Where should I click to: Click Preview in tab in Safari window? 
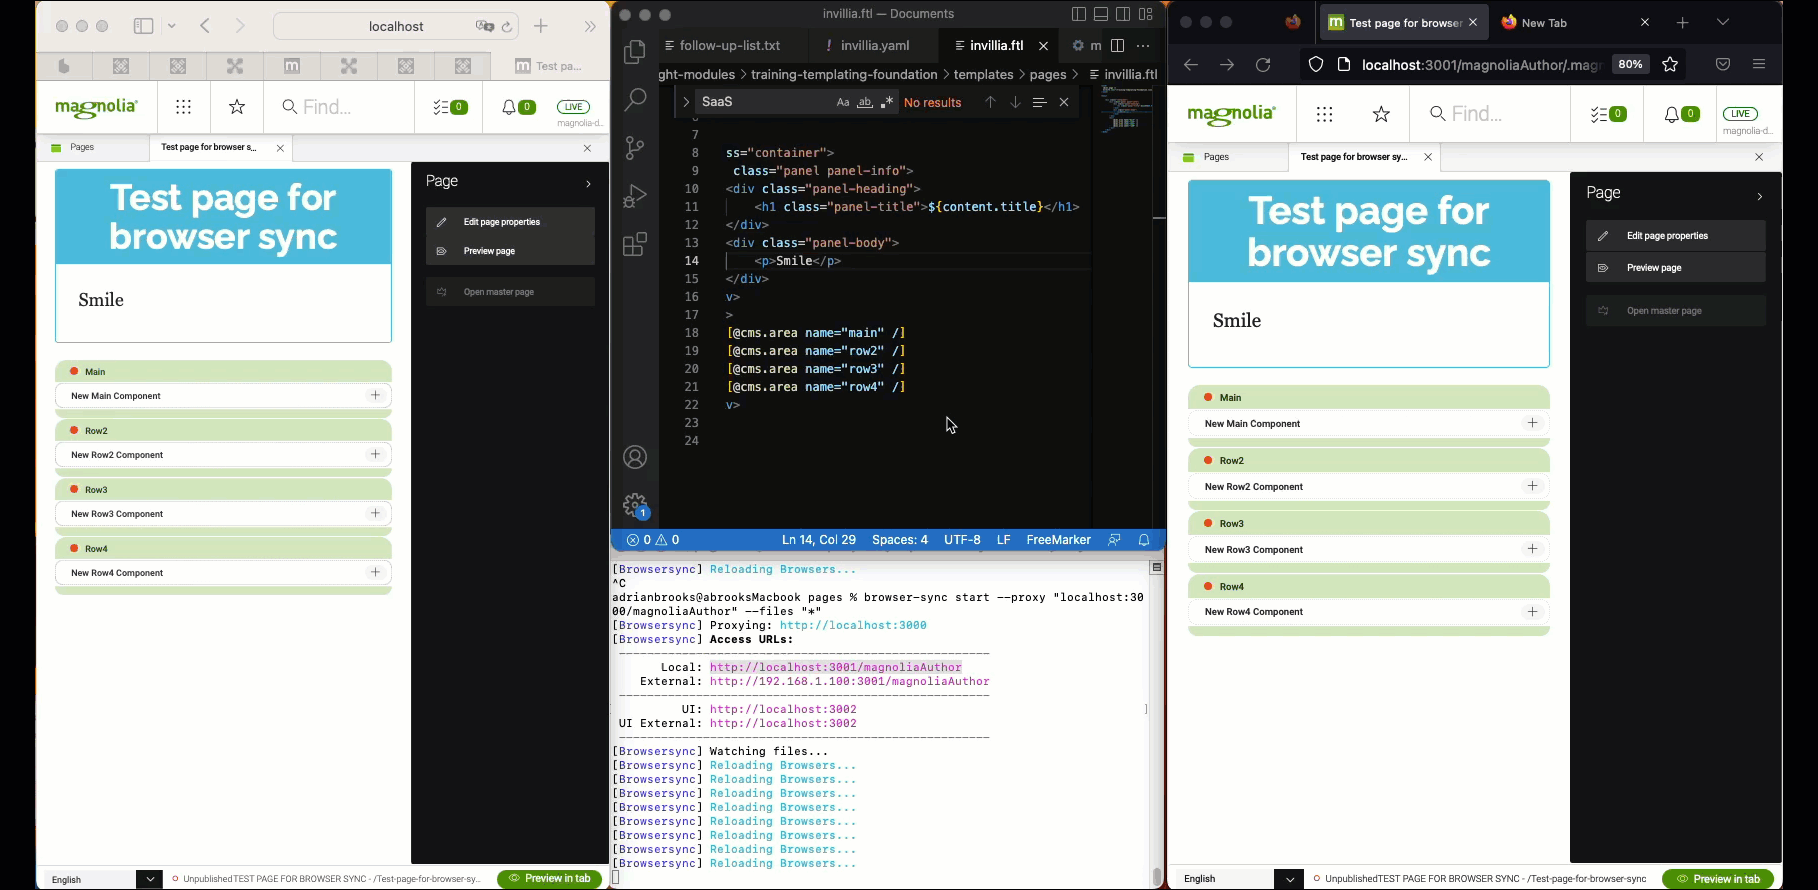(x=550, y=879)
